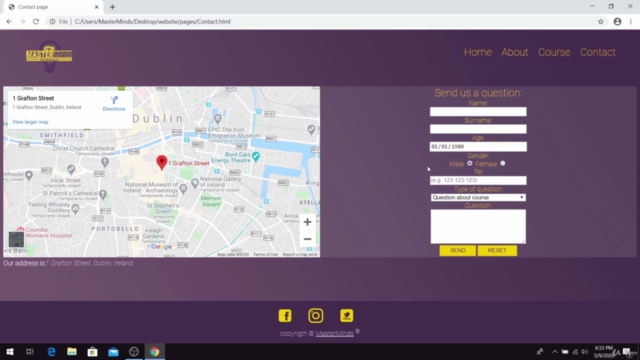Open a new browser tab
This screenshot has width=640, height=360.
click(x=112, y=7)
